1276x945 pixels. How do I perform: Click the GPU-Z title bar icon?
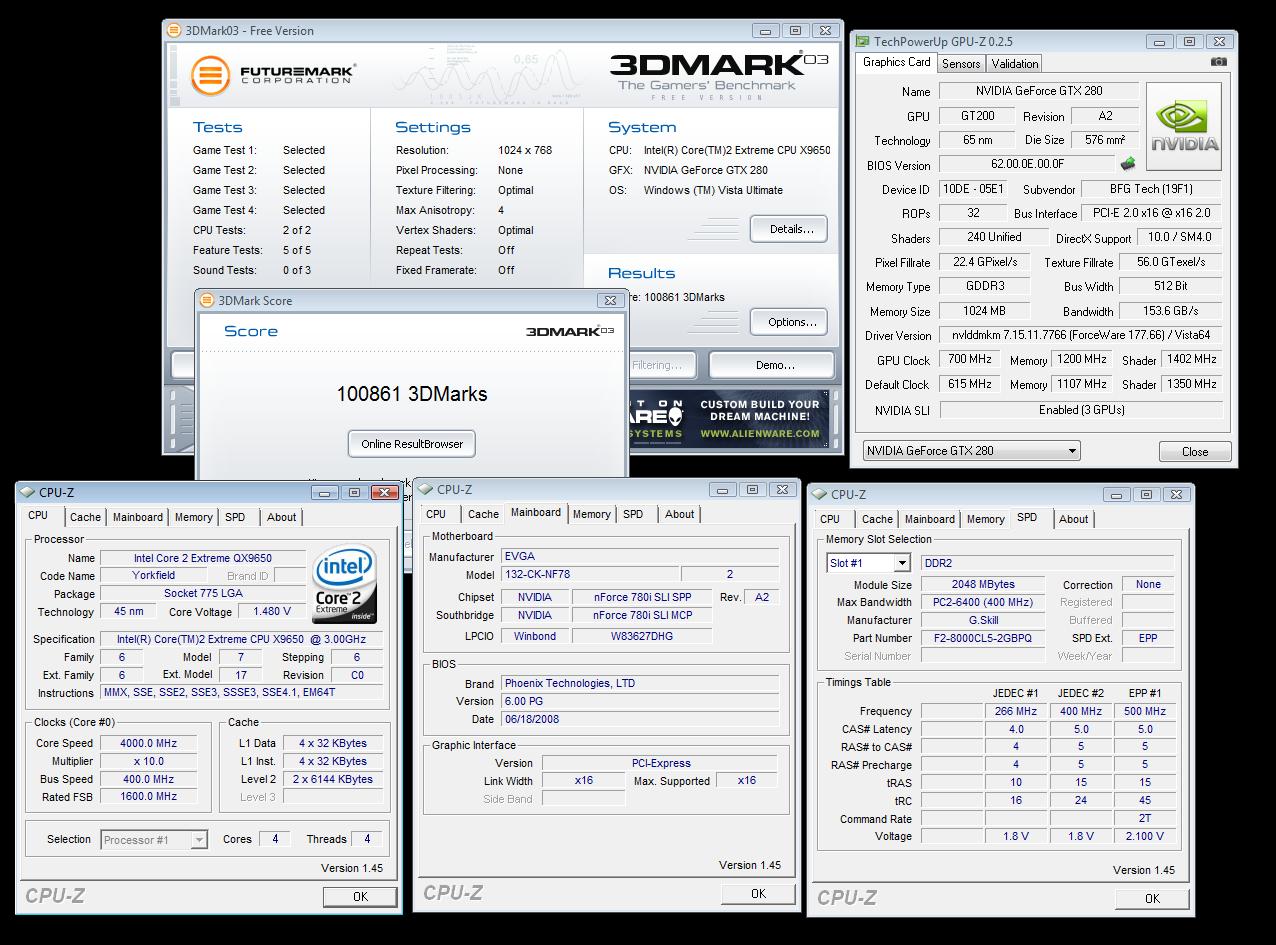862,41
